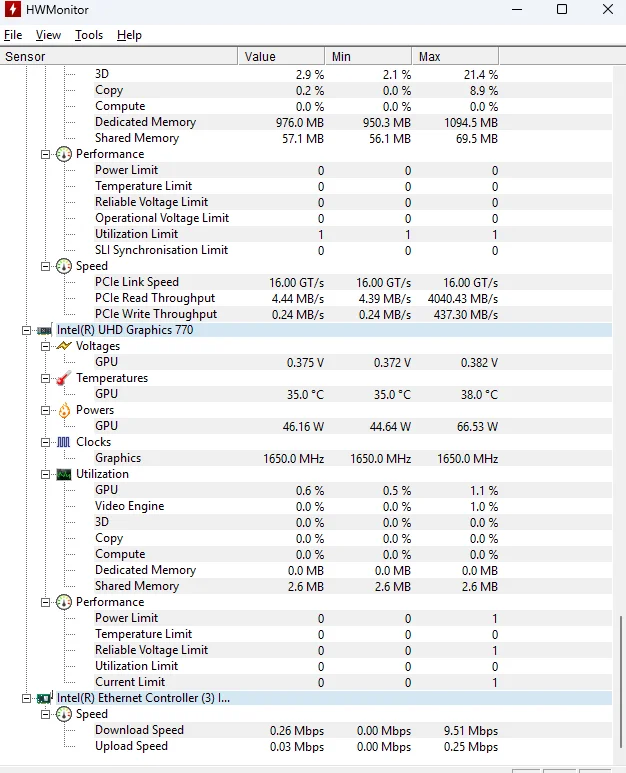The width and height of the screenshot is (626, 773).
Task: Click the Value column header
Action: tap(281, 56)
